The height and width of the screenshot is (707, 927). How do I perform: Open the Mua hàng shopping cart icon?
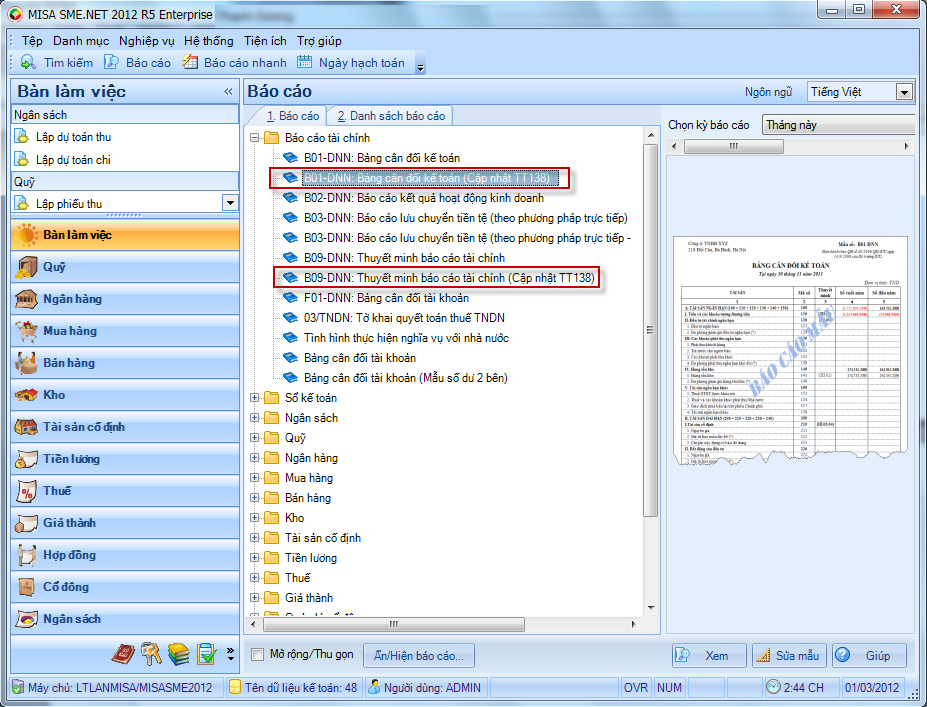coord(25,331)
